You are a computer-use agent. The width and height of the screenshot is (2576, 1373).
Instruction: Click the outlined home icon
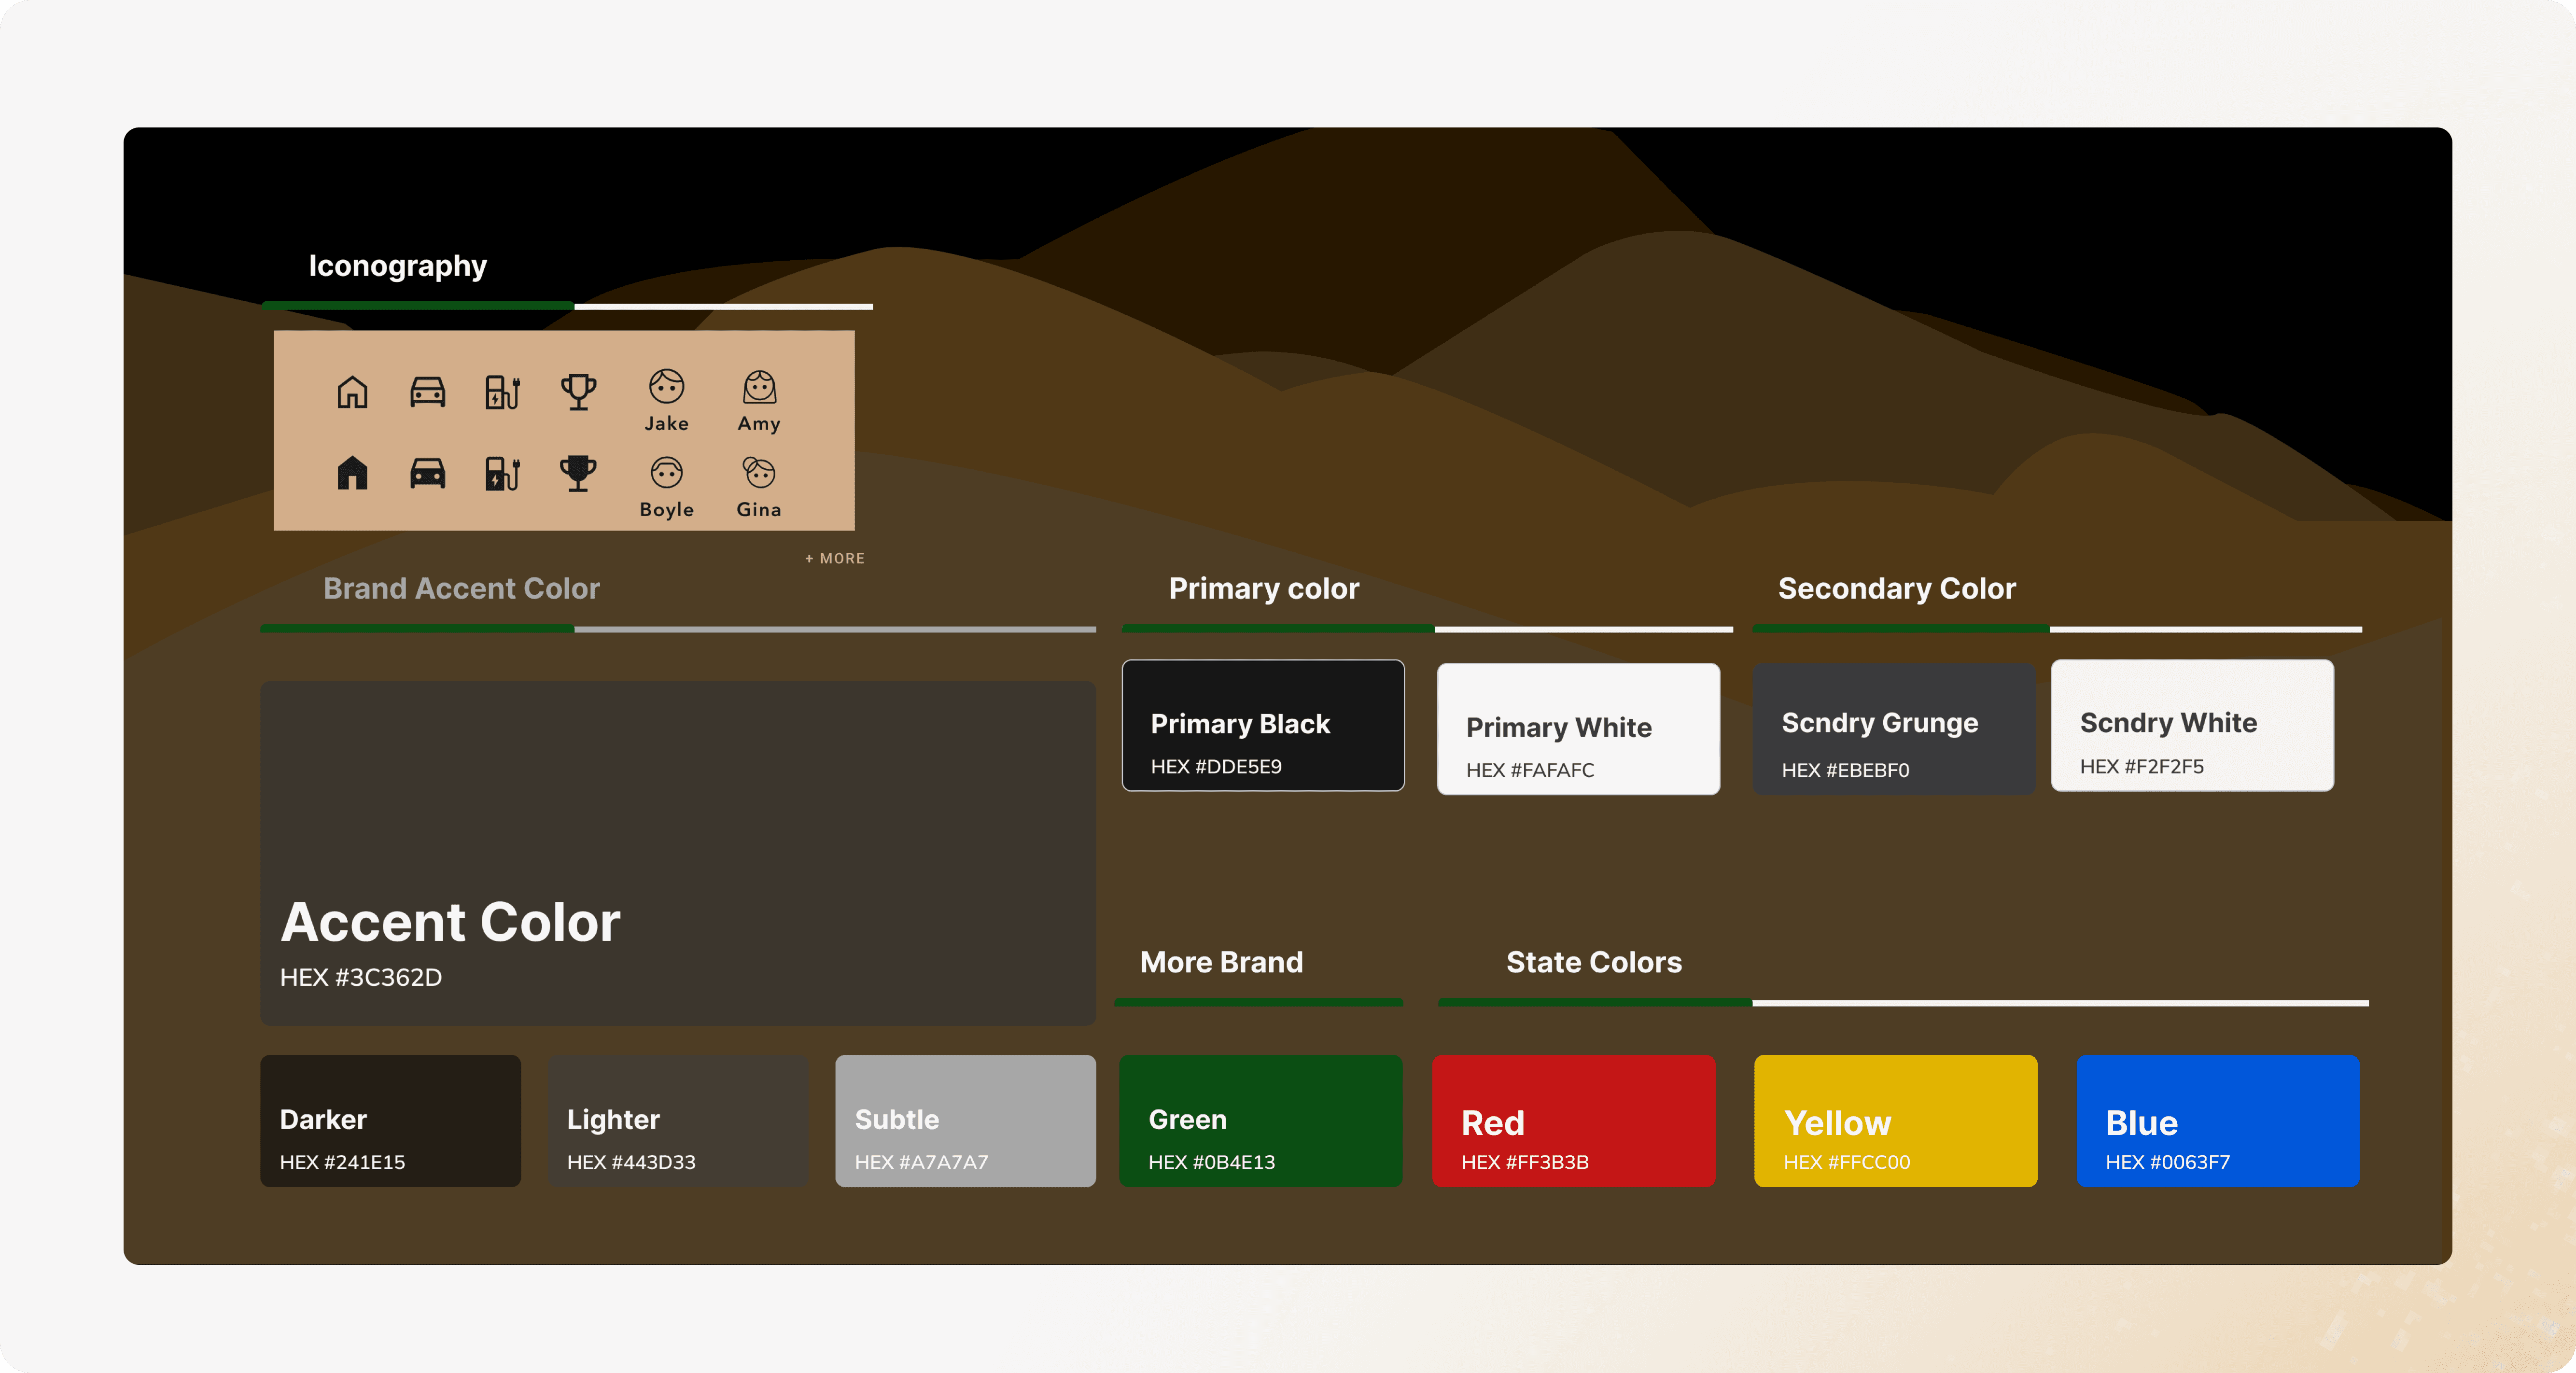[352, 392]
